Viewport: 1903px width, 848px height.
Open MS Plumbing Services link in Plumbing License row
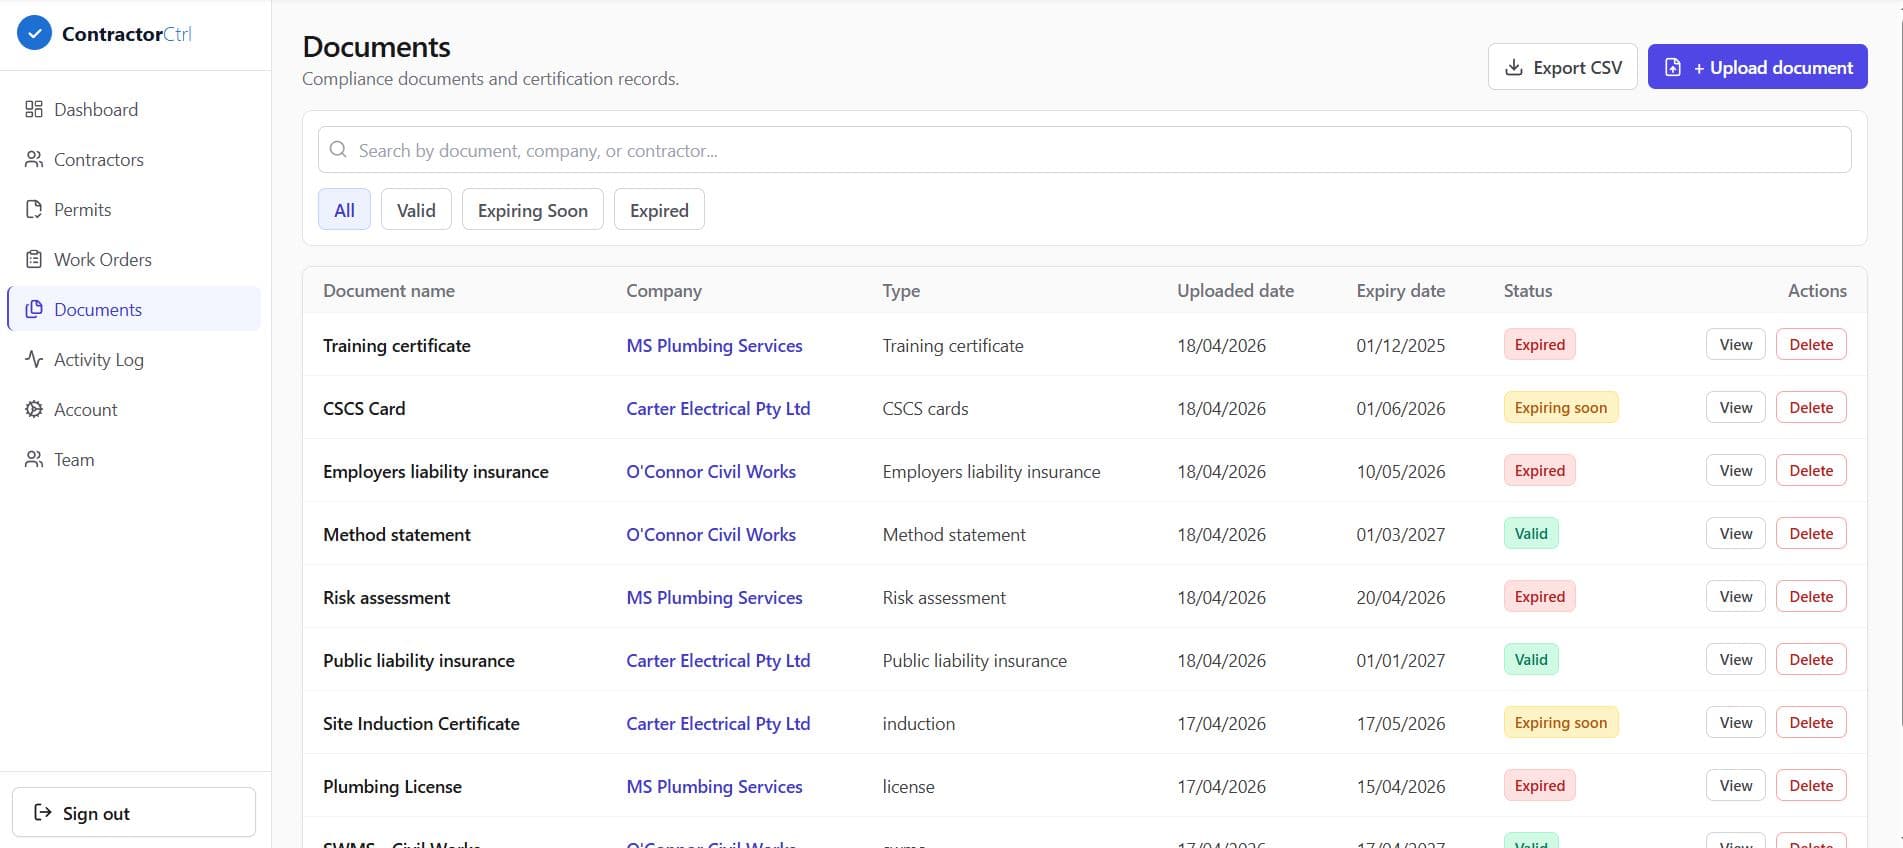coord(714,786)
